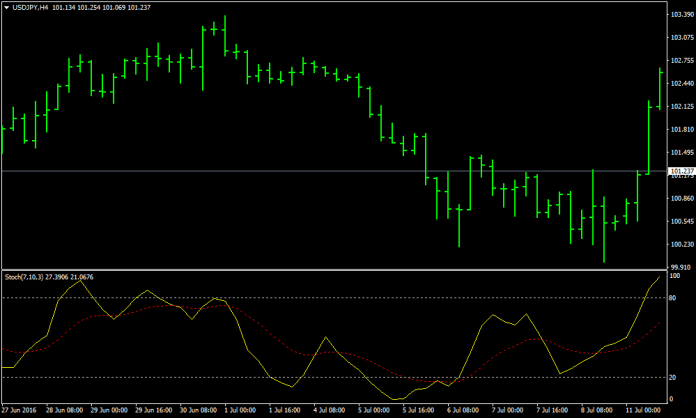
Task: Click the stochastic 80 level scale label
Action: click(x=675, y=298)
